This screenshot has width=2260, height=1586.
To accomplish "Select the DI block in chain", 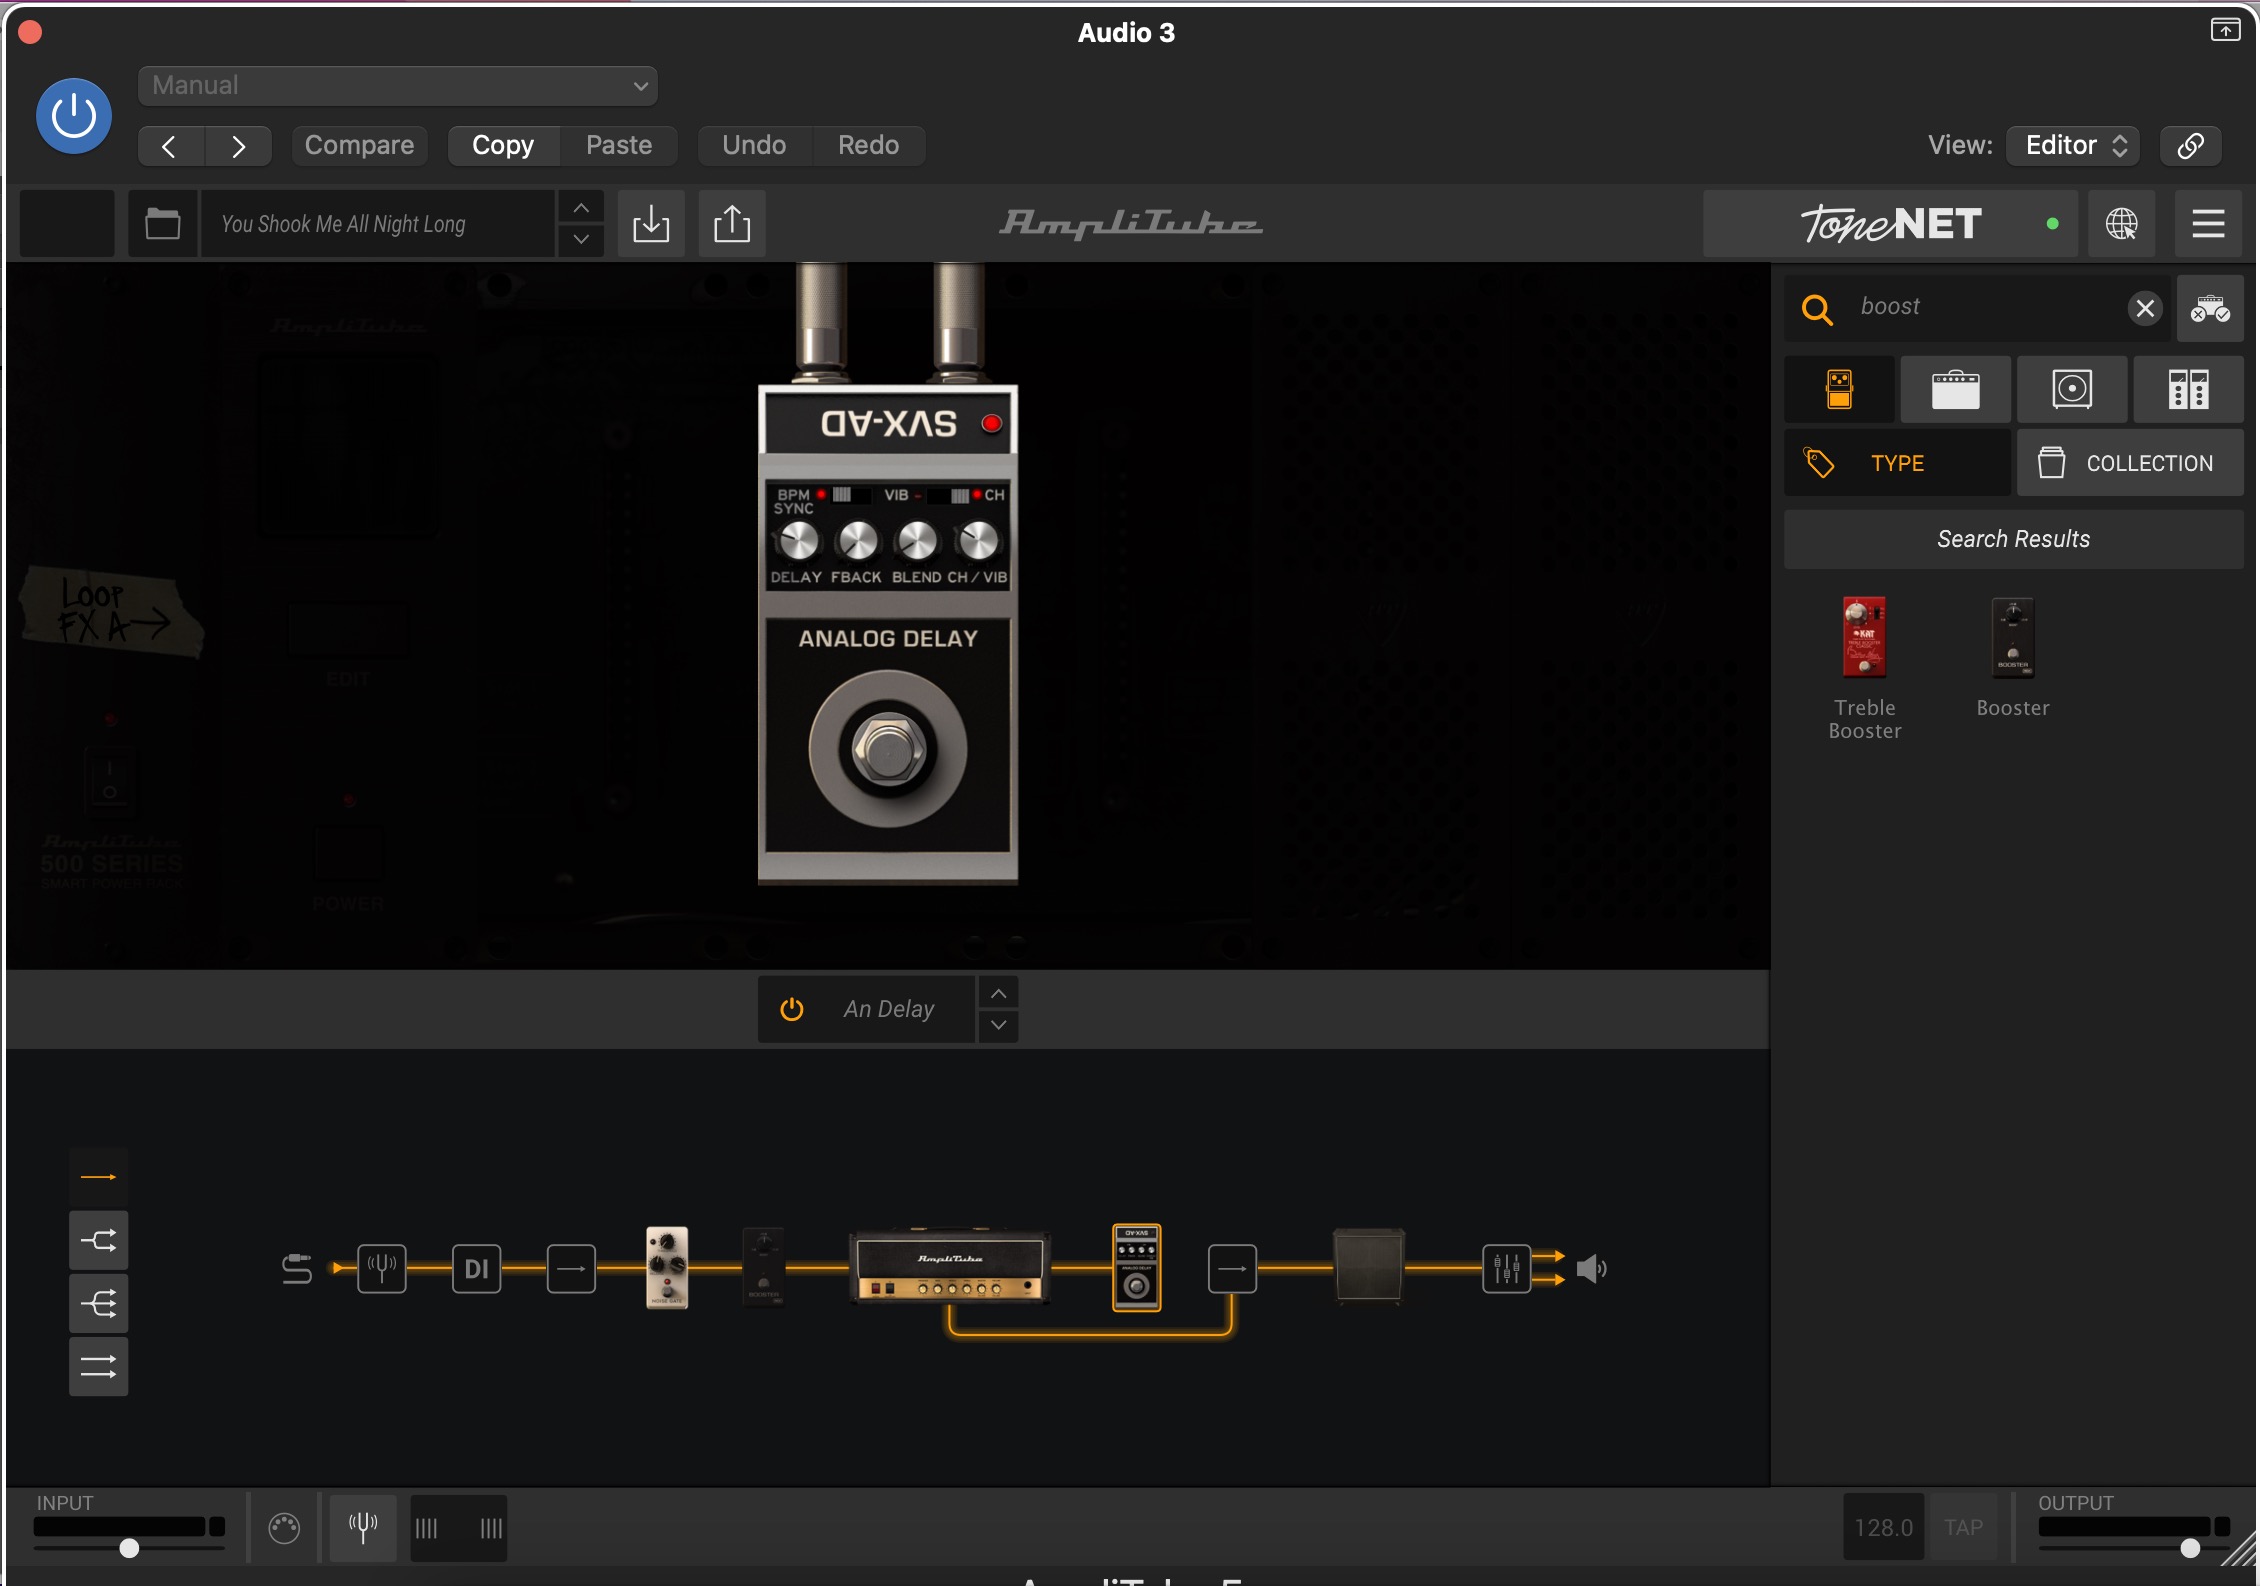I will pyautogui.click(x=476, y=1269).
